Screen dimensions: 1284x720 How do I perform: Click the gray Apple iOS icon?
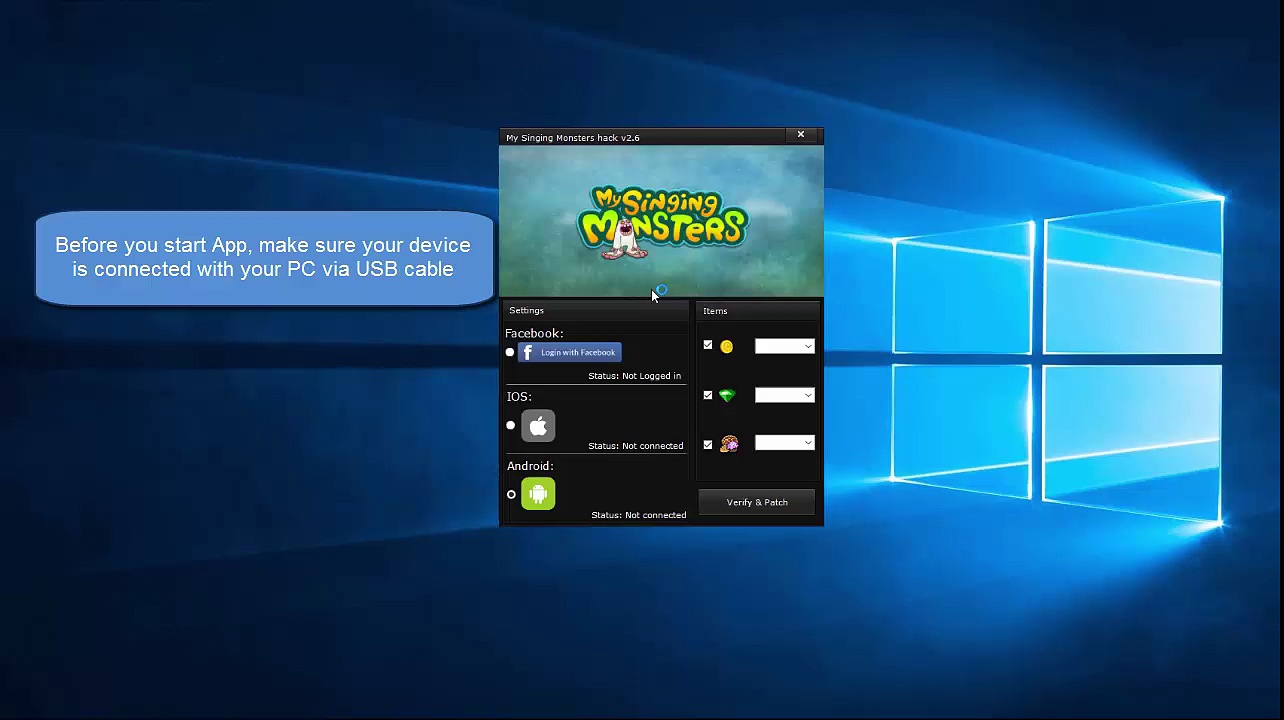click(x=538, y=426)
